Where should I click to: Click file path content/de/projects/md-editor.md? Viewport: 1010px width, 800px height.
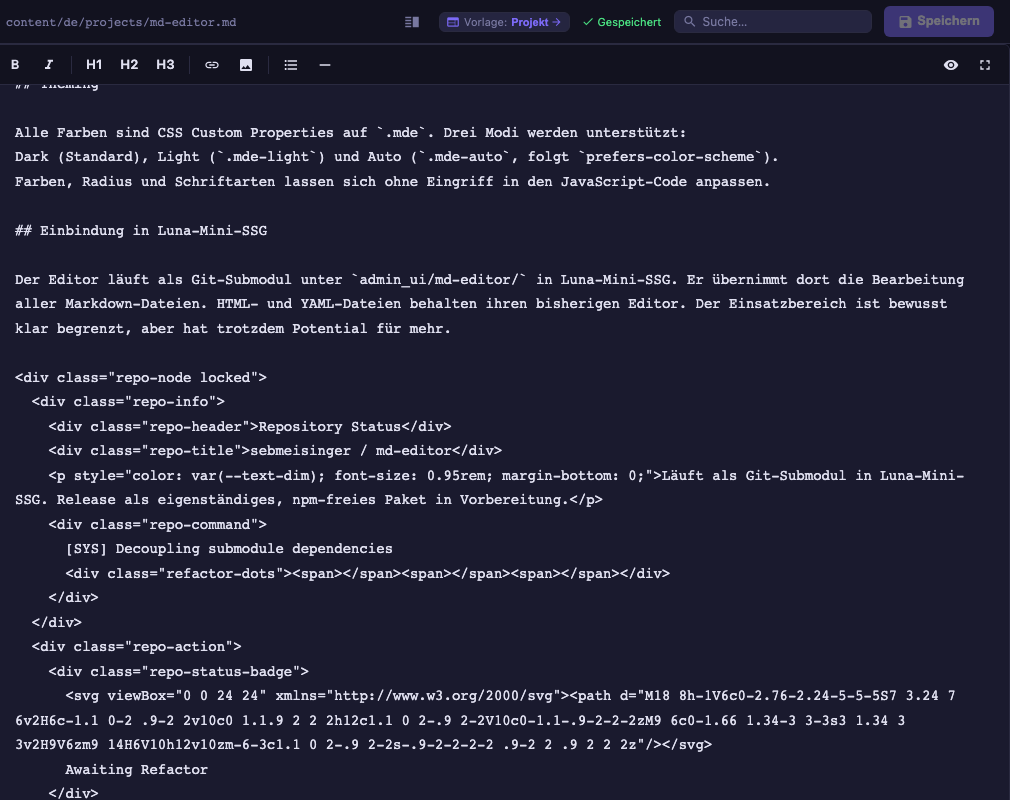pos(121,22)
